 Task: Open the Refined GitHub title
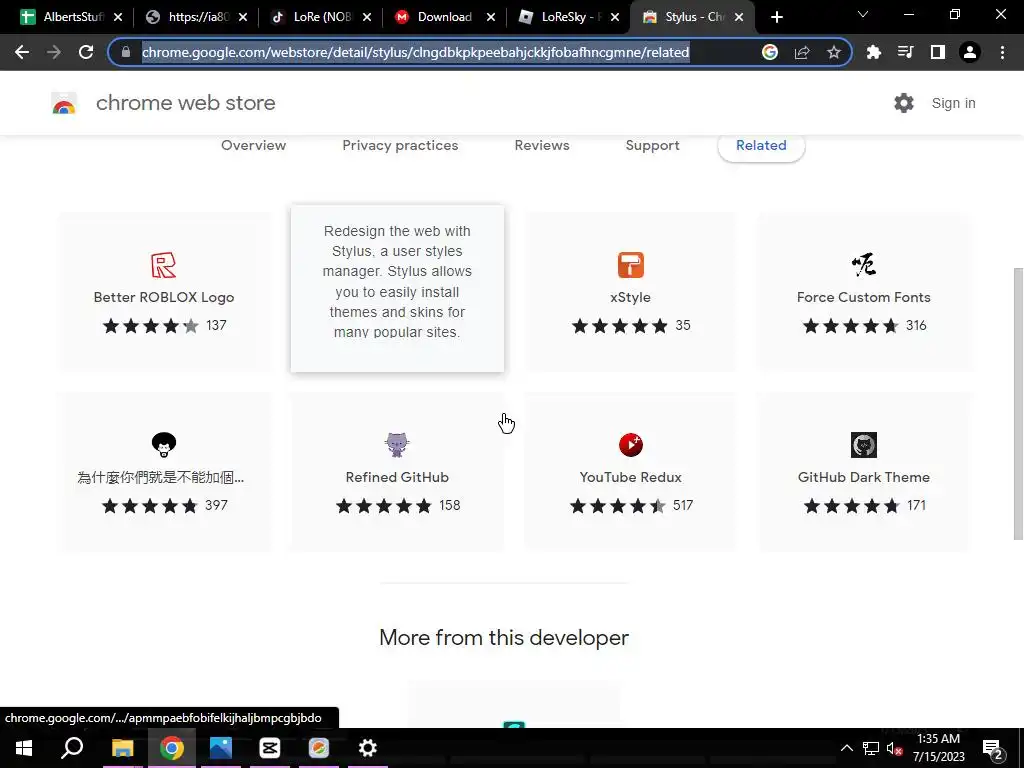click(397, 477)
